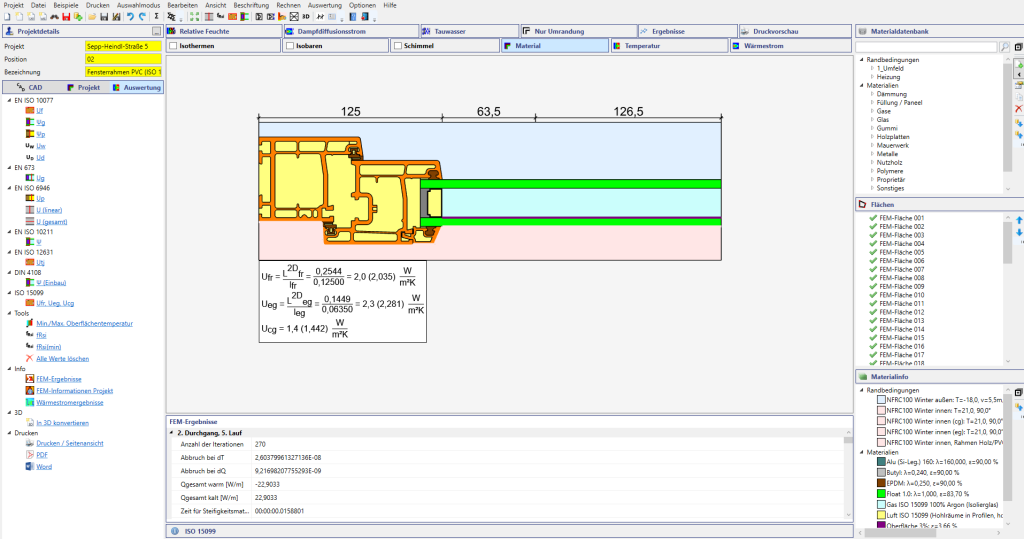Screen dimensions: 1024x539
Task: Click the fRsi(min) link under Tools
Action: point(48,347)
